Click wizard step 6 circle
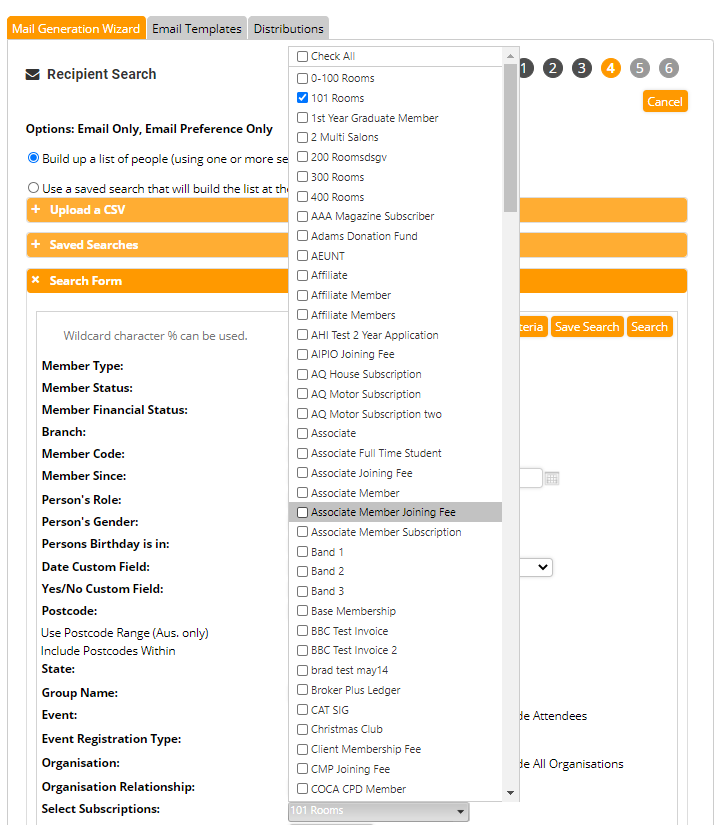 (669, 68)
